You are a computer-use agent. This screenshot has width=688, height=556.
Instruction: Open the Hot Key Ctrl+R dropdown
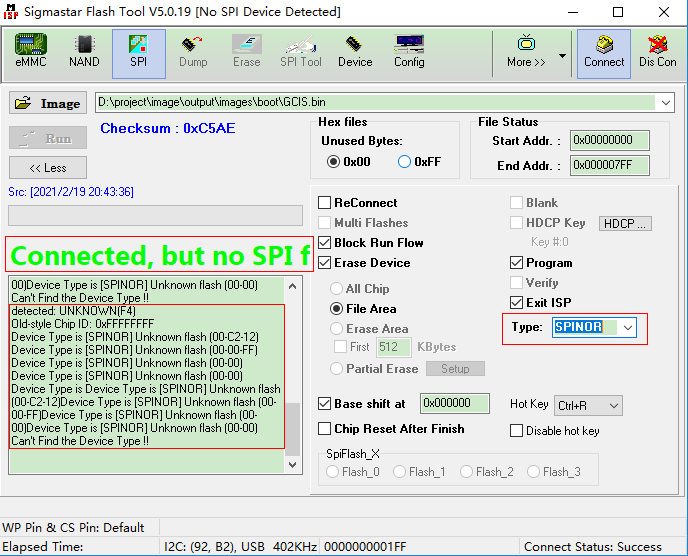pos(588,405)
